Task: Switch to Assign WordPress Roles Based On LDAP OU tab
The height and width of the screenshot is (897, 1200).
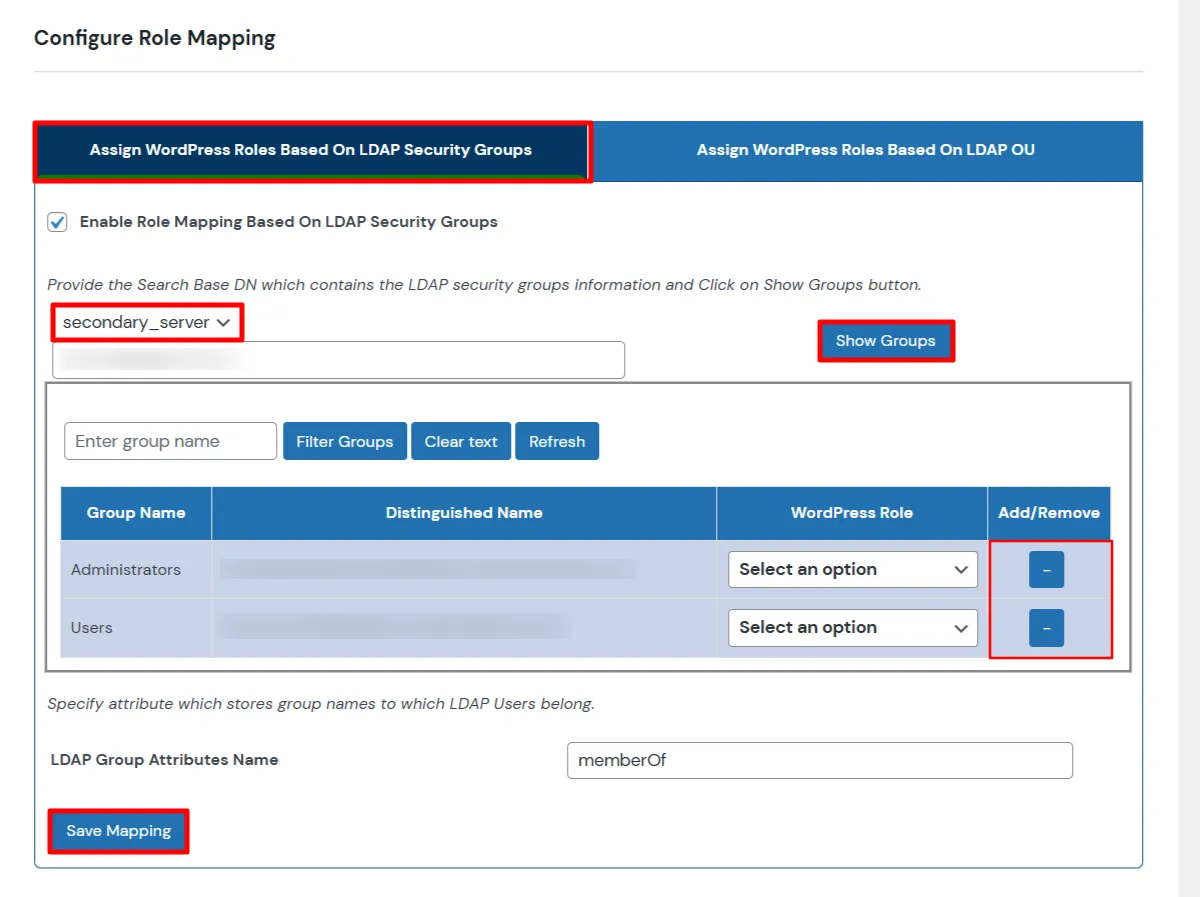Action: tap(864, 150)
